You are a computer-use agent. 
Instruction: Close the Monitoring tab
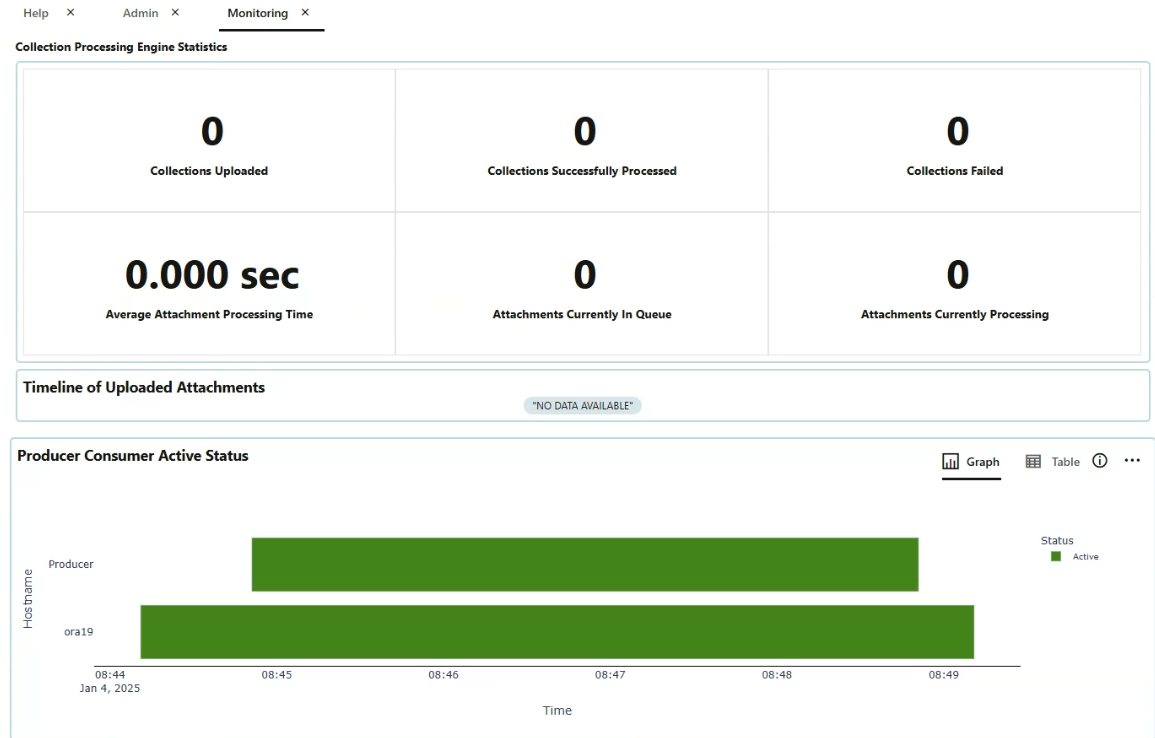click(305, 13)
